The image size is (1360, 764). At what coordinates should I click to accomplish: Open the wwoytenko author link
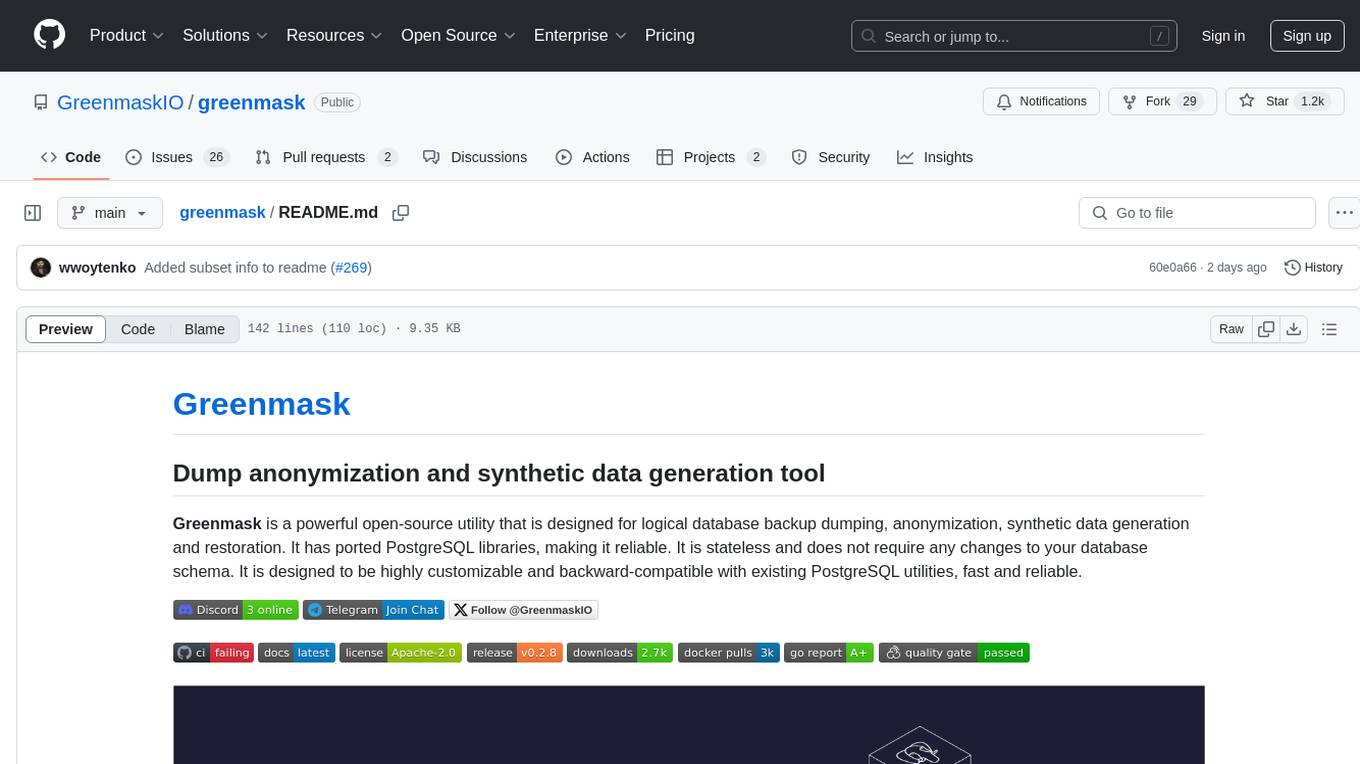click(x=97, y=268)
